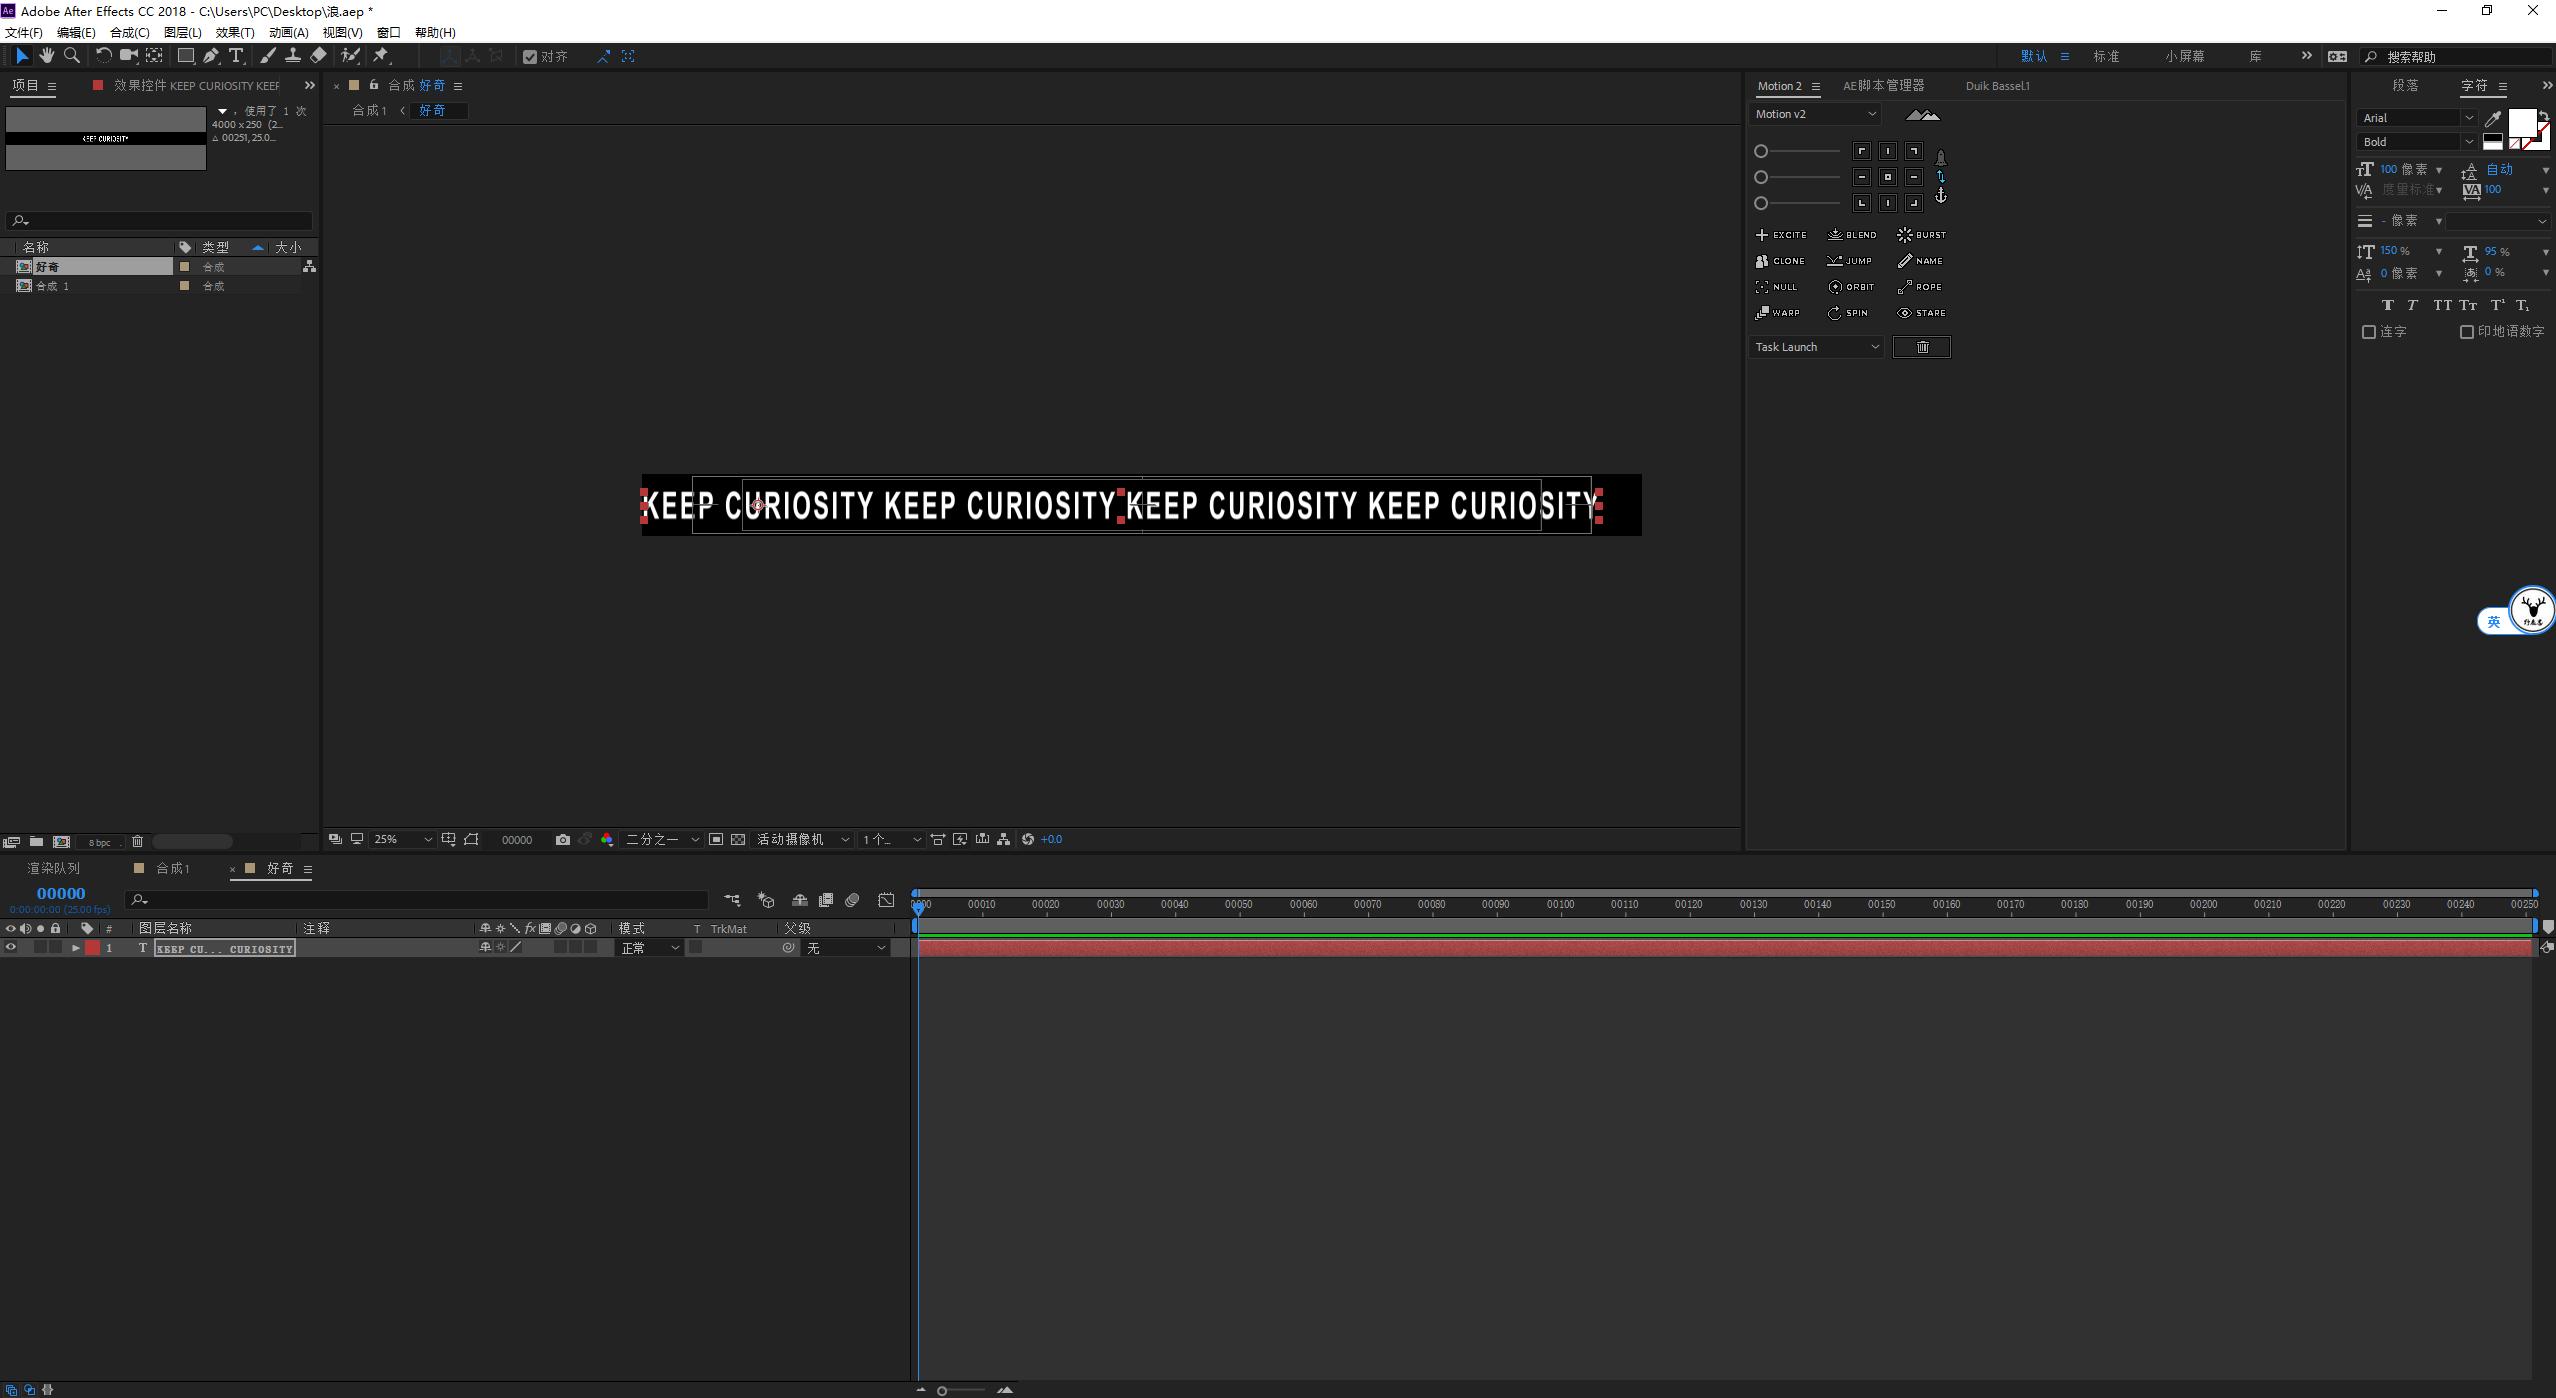
Task: Select the Horizontal Type tool
Action: [x=236, y=56]
